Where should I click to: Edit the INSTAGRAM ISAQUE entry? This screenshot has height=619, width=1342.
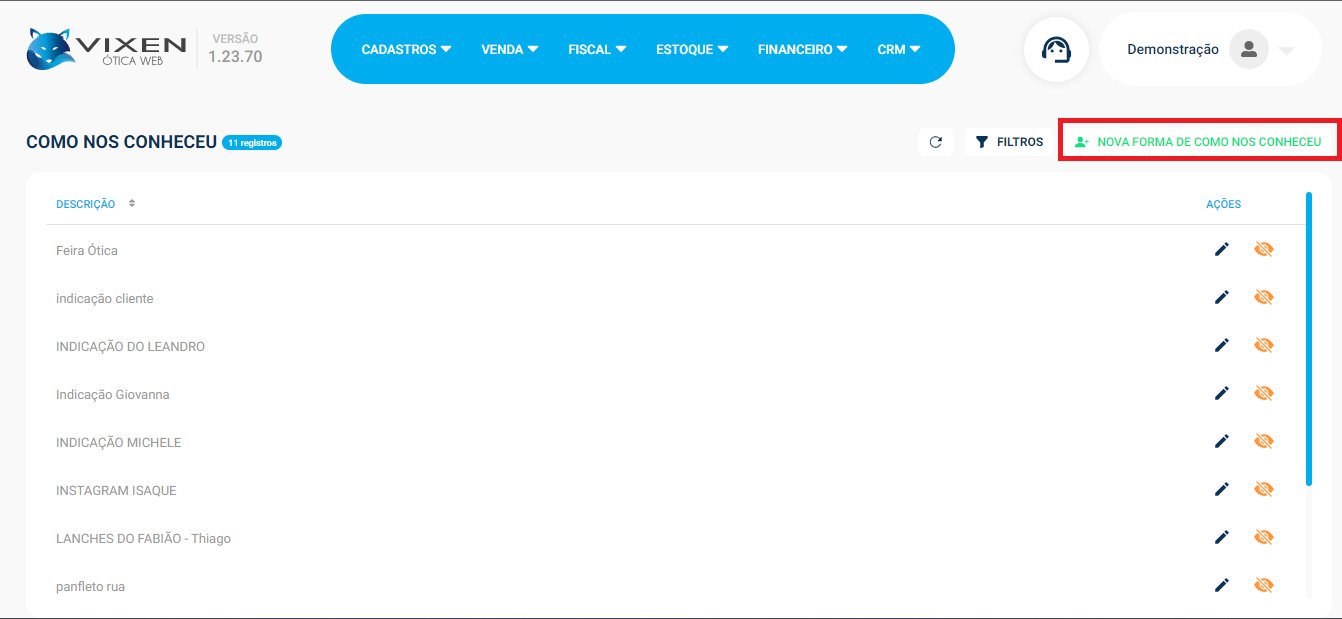(1221, 489)
